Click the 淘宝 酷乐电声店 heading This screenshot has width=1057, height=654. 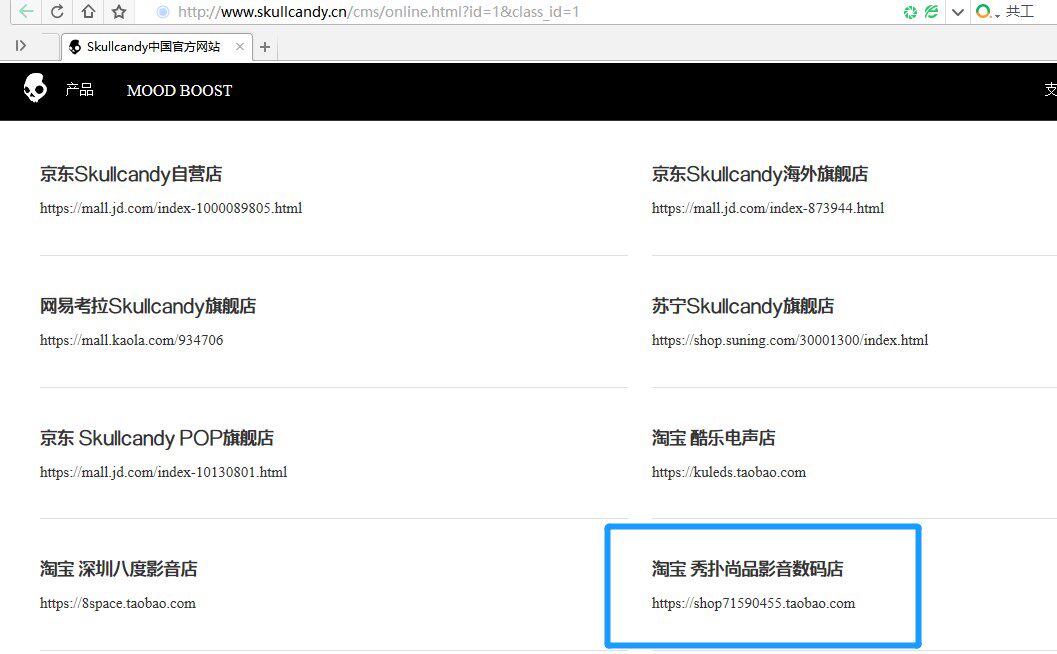click(x=713, y=438)
